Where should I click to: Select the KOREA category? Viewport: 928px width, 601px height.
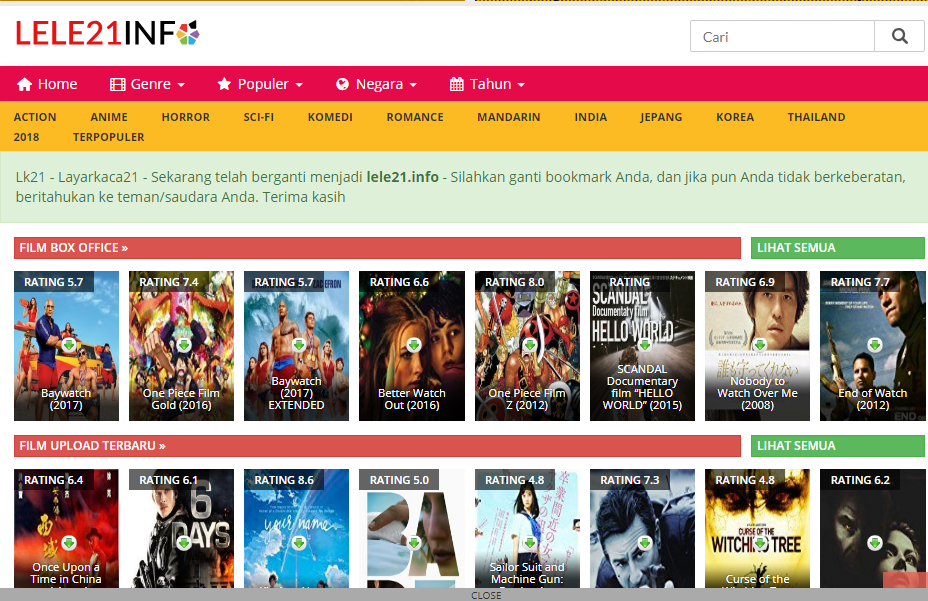coord(735,117)
